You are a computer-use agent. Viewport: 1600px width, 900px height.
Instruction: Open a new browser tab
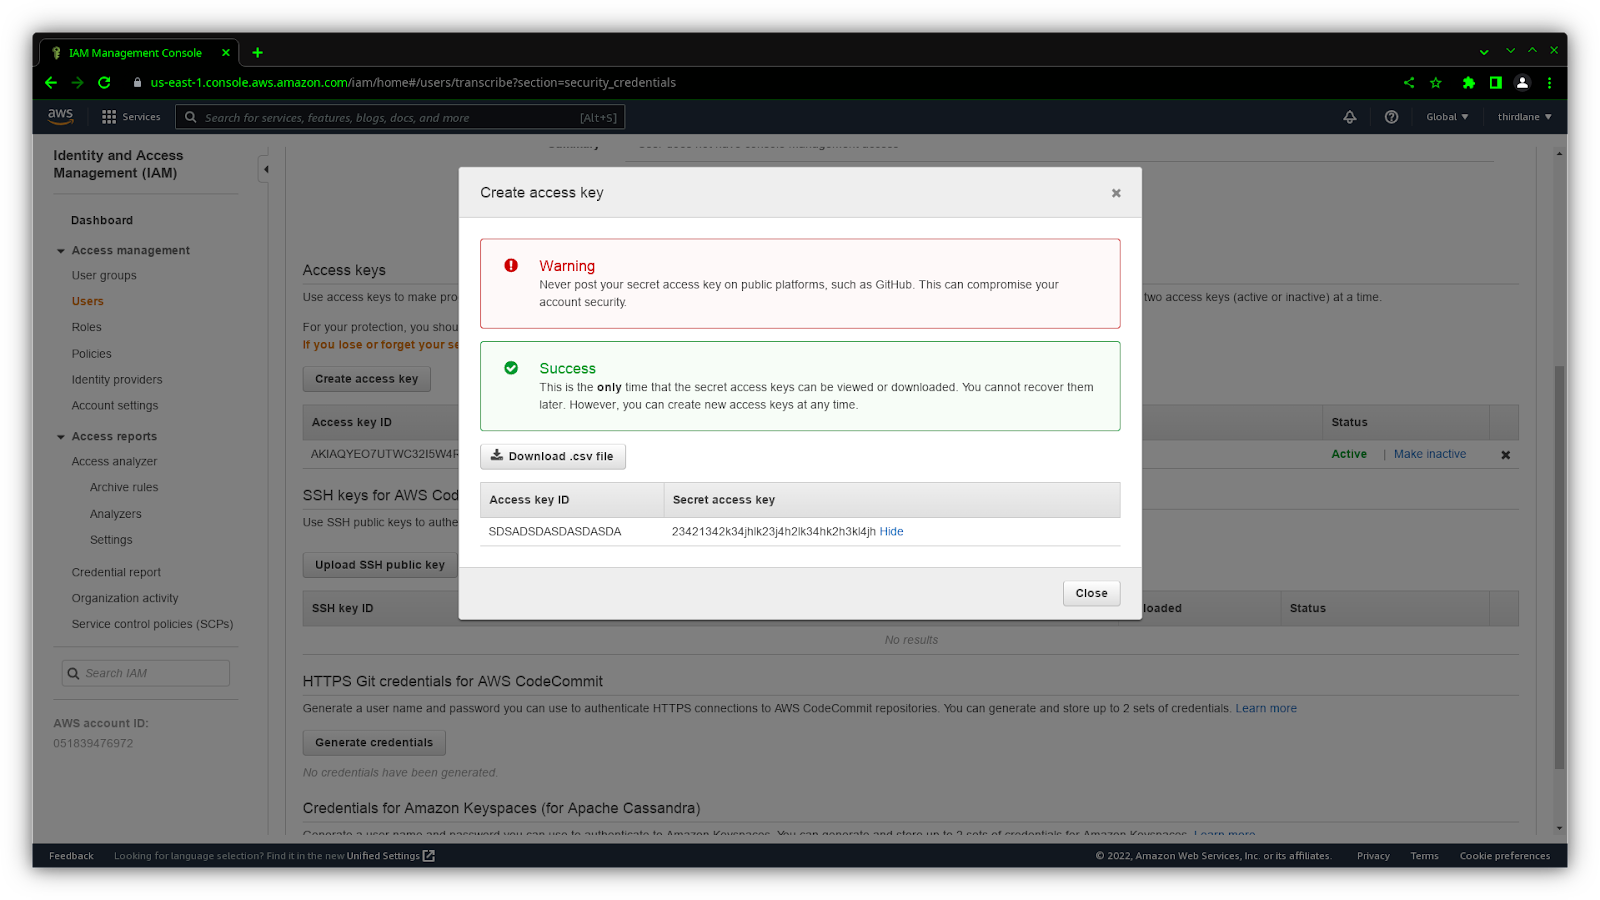(257, 52)
